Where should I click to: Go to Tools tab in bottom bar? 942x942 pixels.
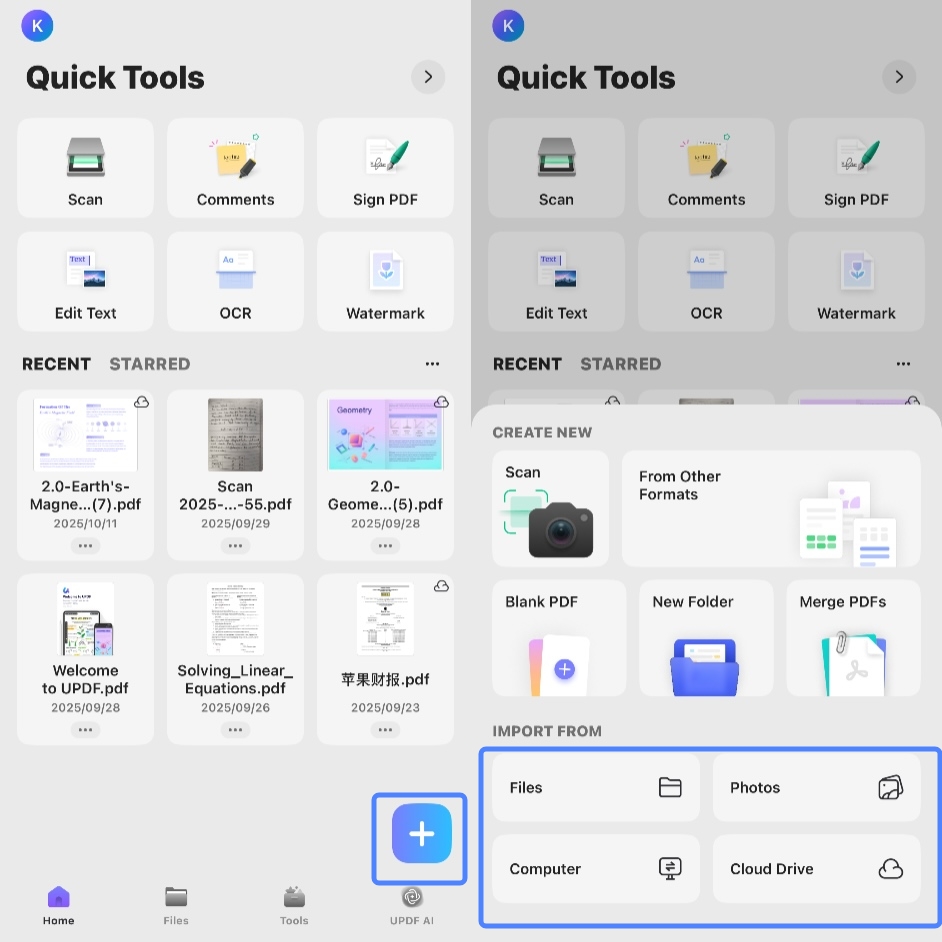tap(294, 905)
